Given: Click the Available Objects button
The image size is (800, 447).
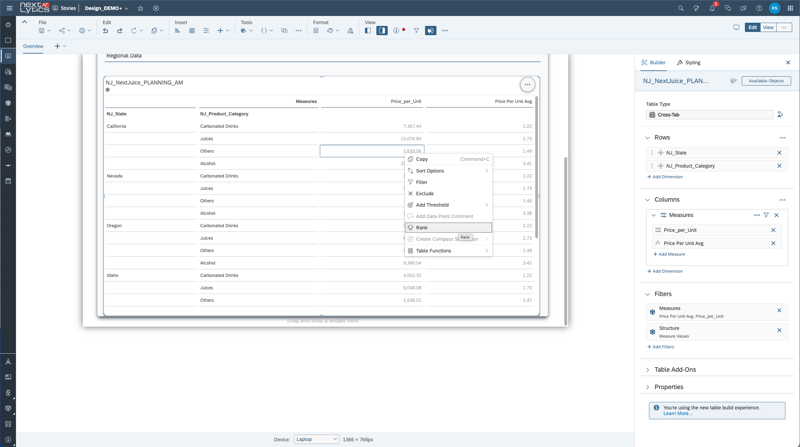Looking at the screenshot, I should pos(766,81).
